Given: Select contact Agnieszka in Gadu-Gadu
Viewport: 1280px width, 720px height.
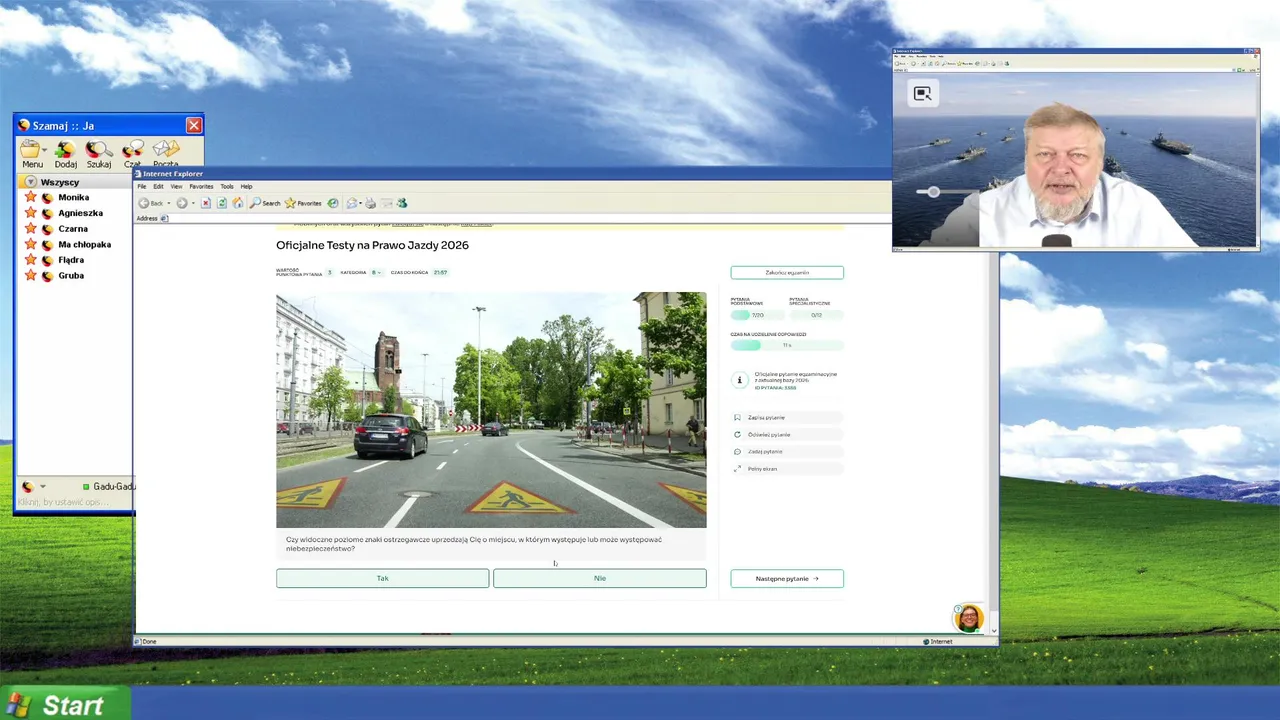Looking at the screenshot, I should tap(80, 213).
